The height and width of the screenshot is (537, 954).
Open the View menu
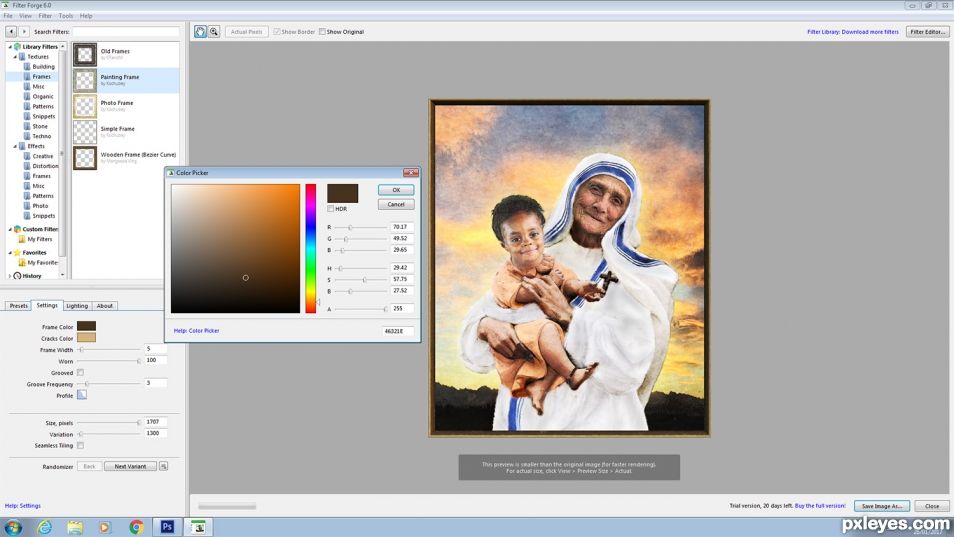pyautogui.click(x=25, y=16)
